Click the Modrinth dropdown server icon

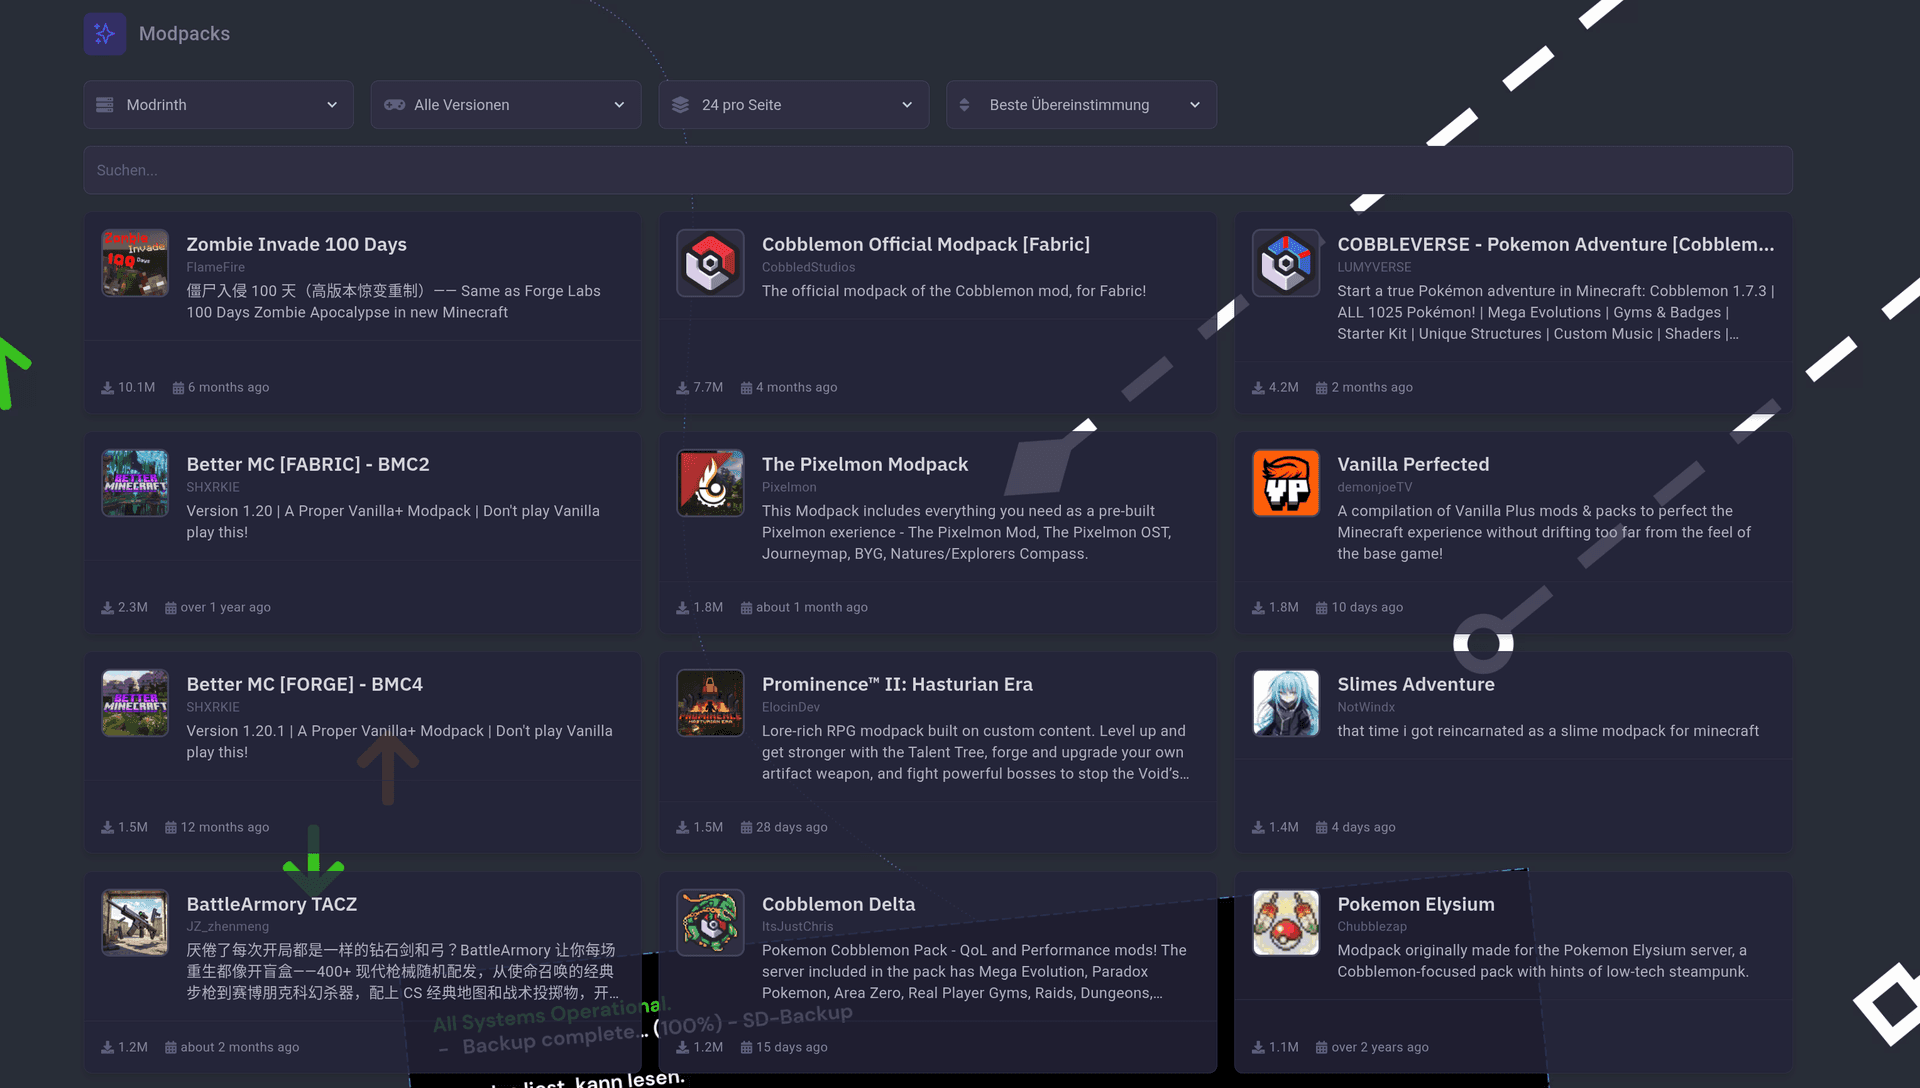tap(104, 105)
